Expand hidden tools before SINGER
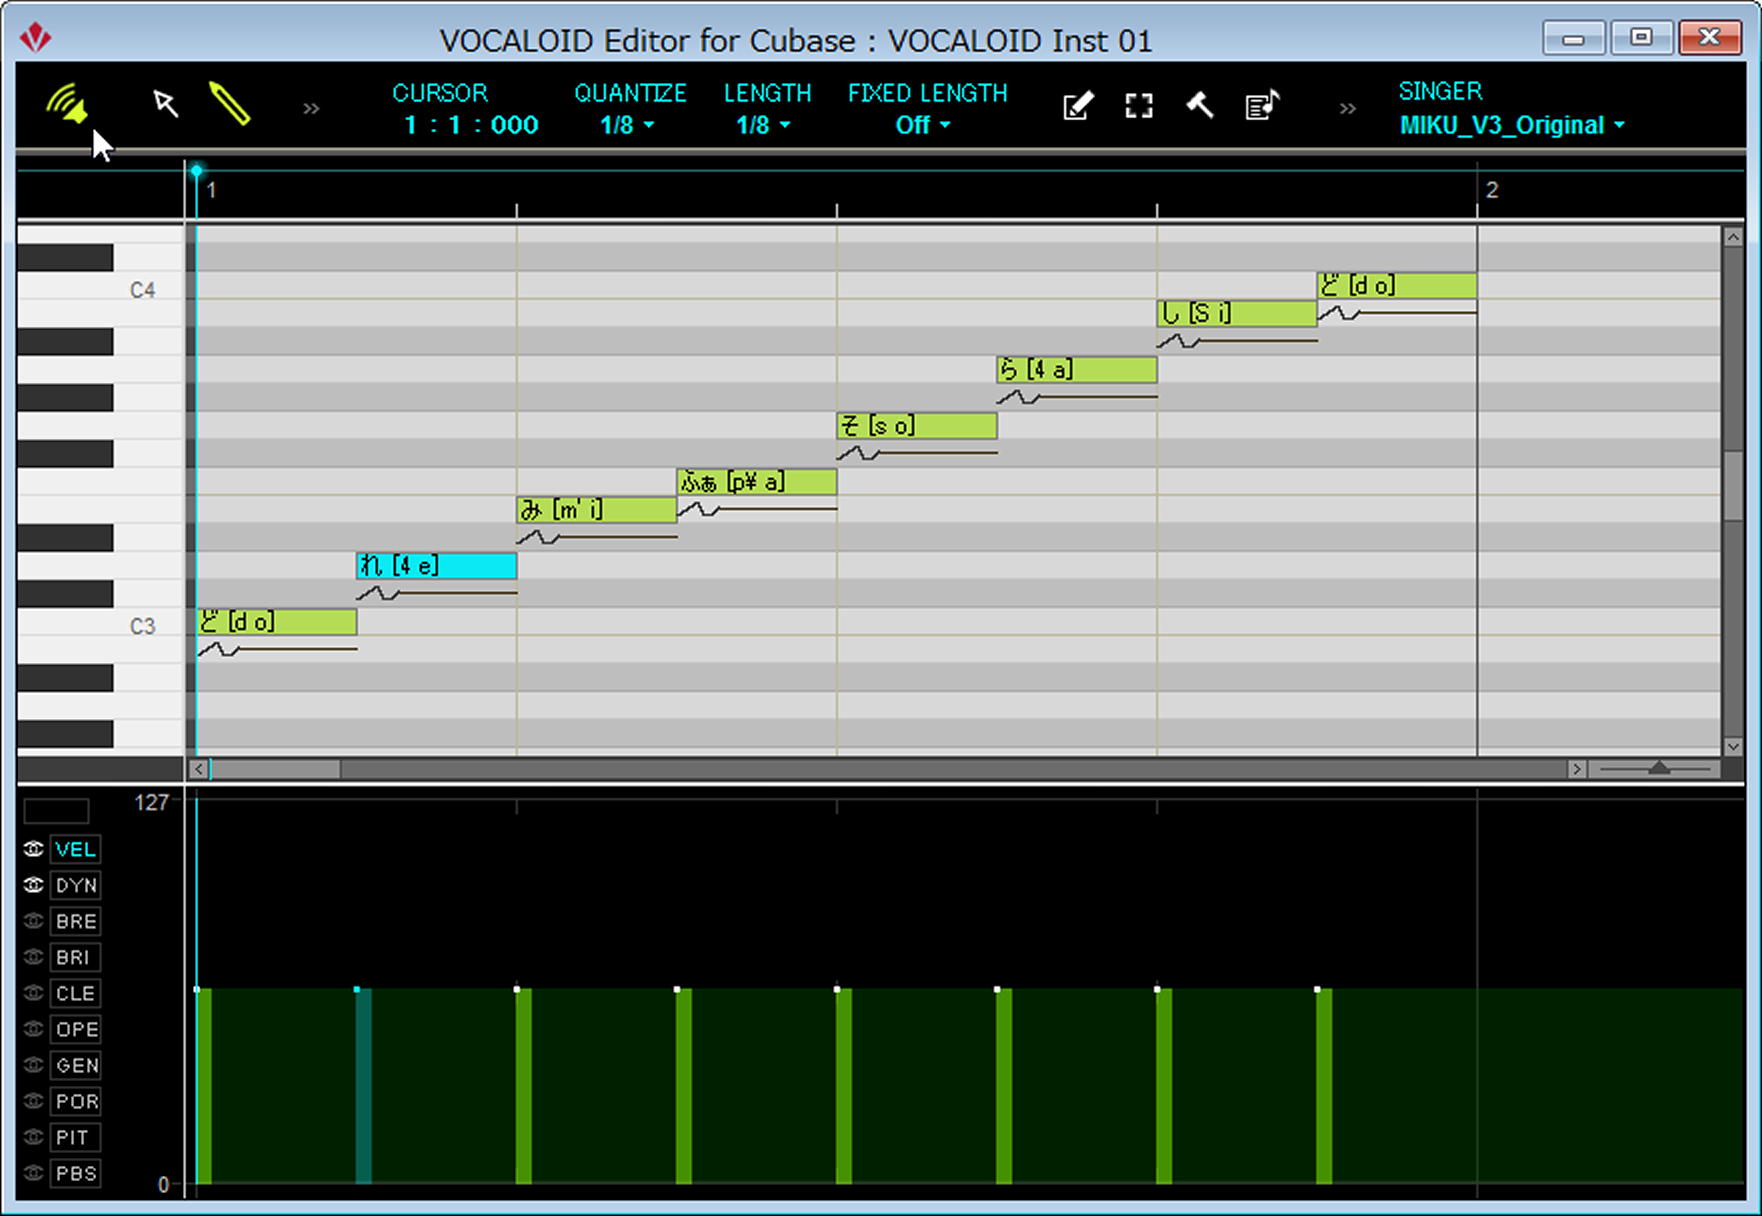The width and height of the screenshot is (1762, 1216). pyautogui.click(x=1347, y=108)
